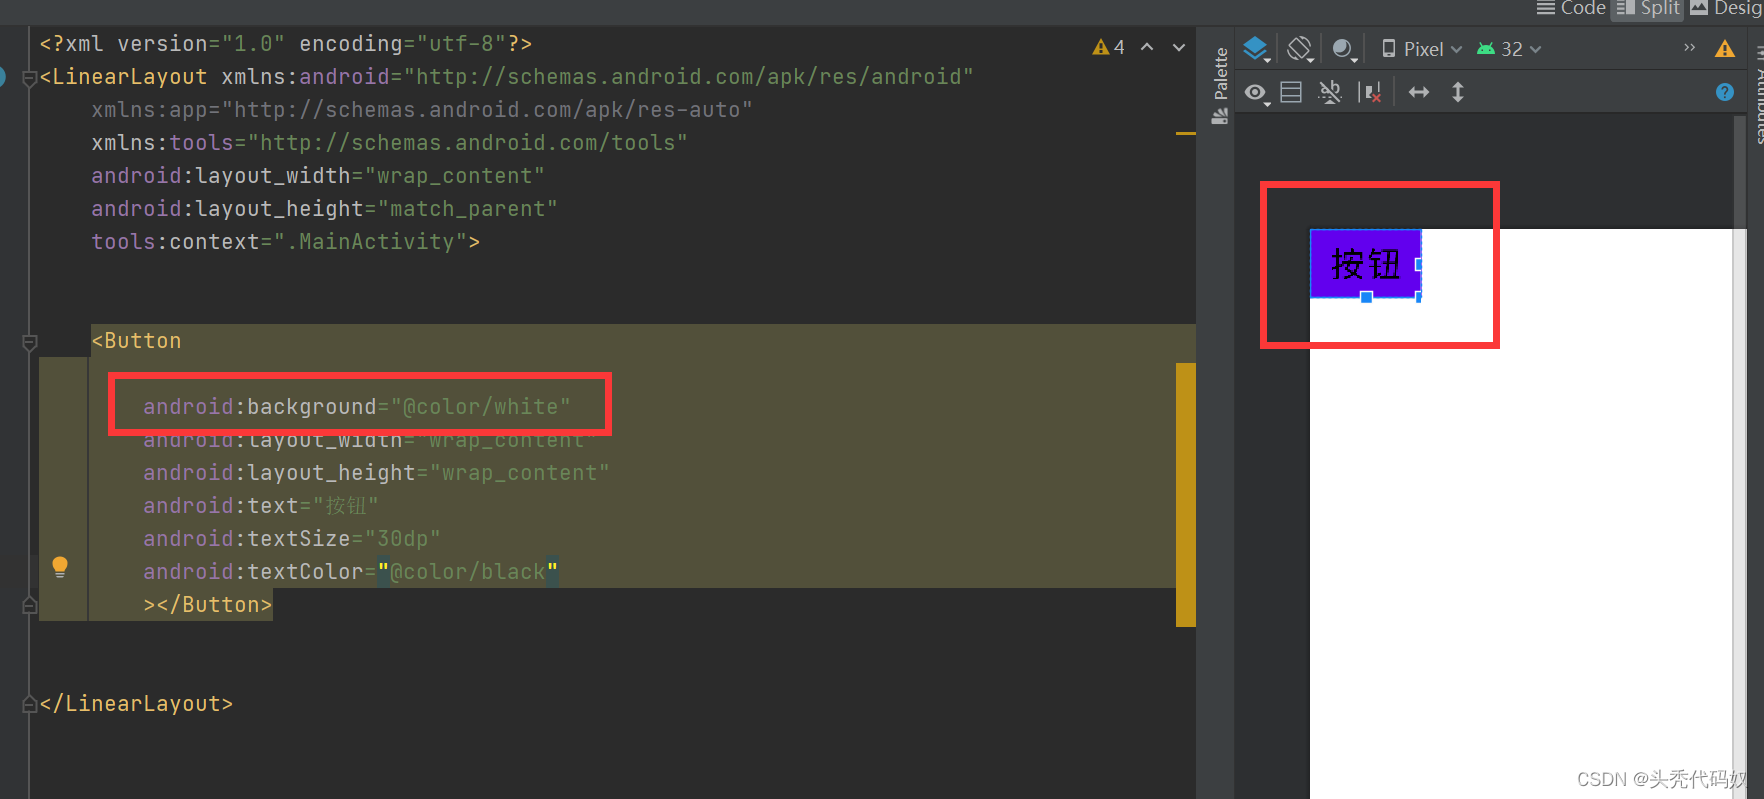Toggle baseline alignment strike-through icon

1330,92
